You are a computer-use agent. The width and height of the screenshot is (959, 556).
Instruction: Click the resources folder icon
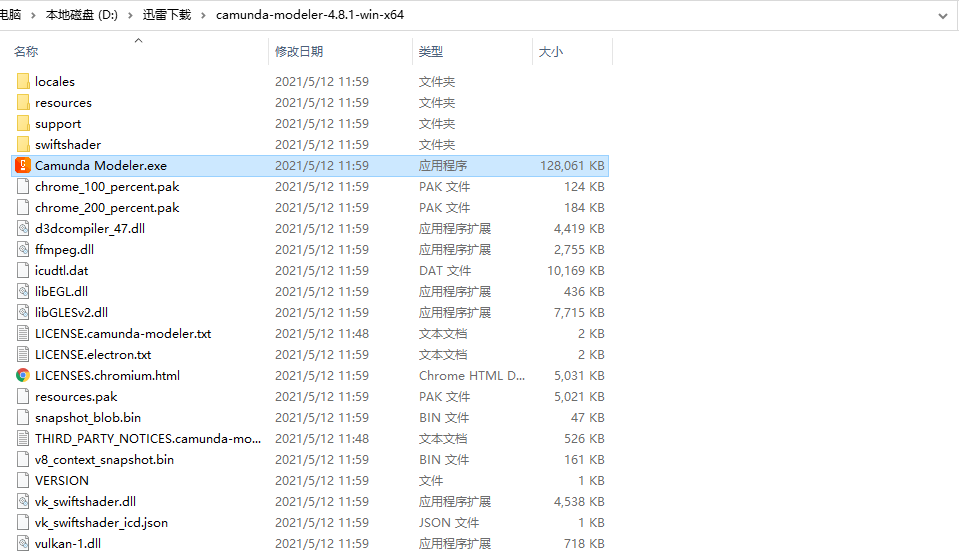point(23,102)
